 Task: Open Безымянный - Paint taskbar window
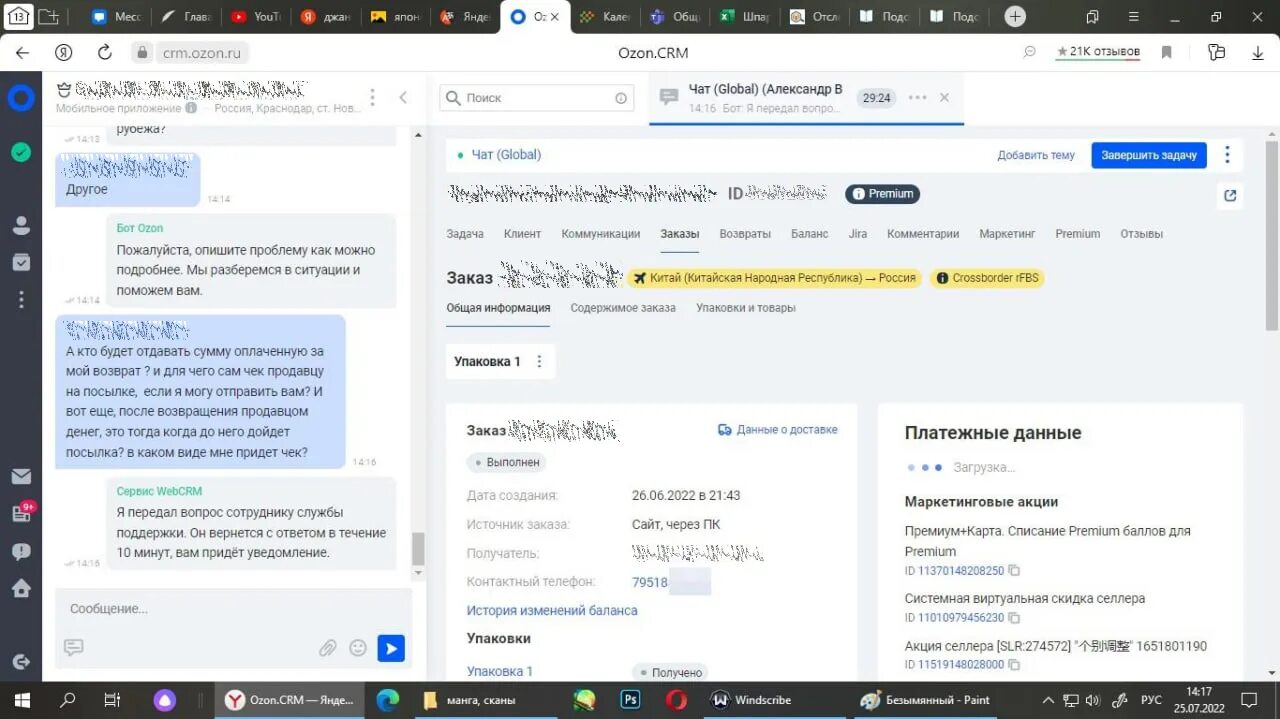pyautogui.click(x=925, y=700)
